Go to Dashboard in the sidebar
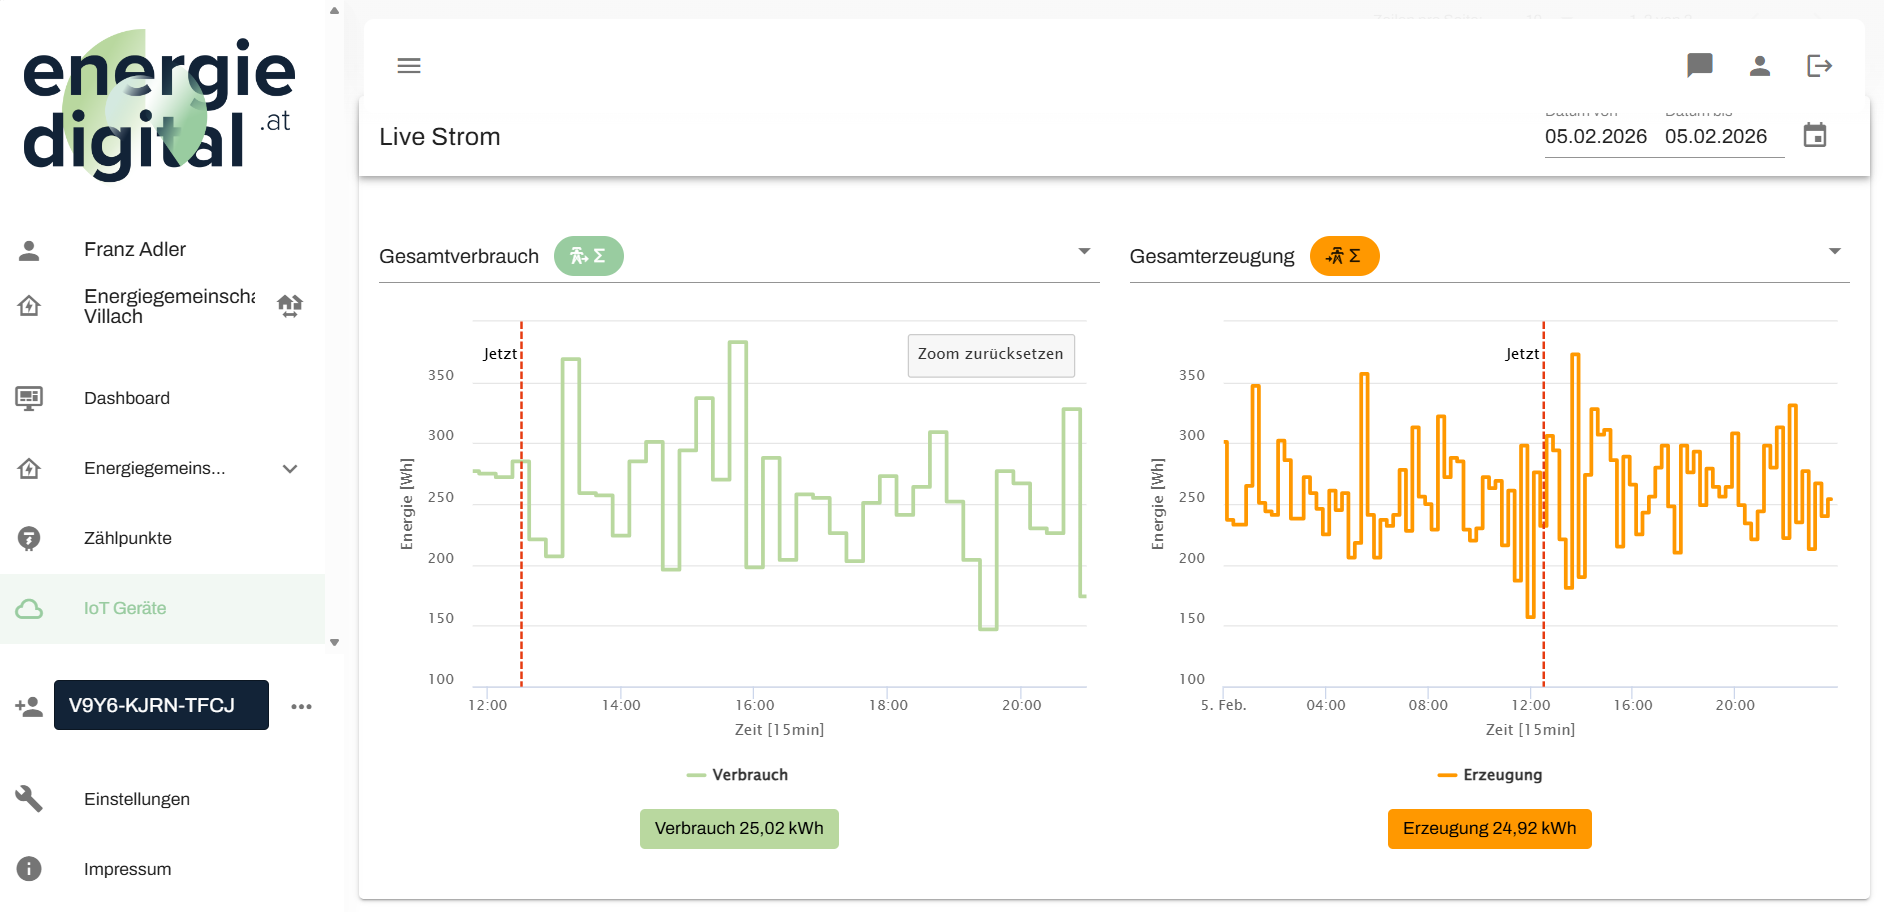1884x912 pixels. click(x=127, y=398)
